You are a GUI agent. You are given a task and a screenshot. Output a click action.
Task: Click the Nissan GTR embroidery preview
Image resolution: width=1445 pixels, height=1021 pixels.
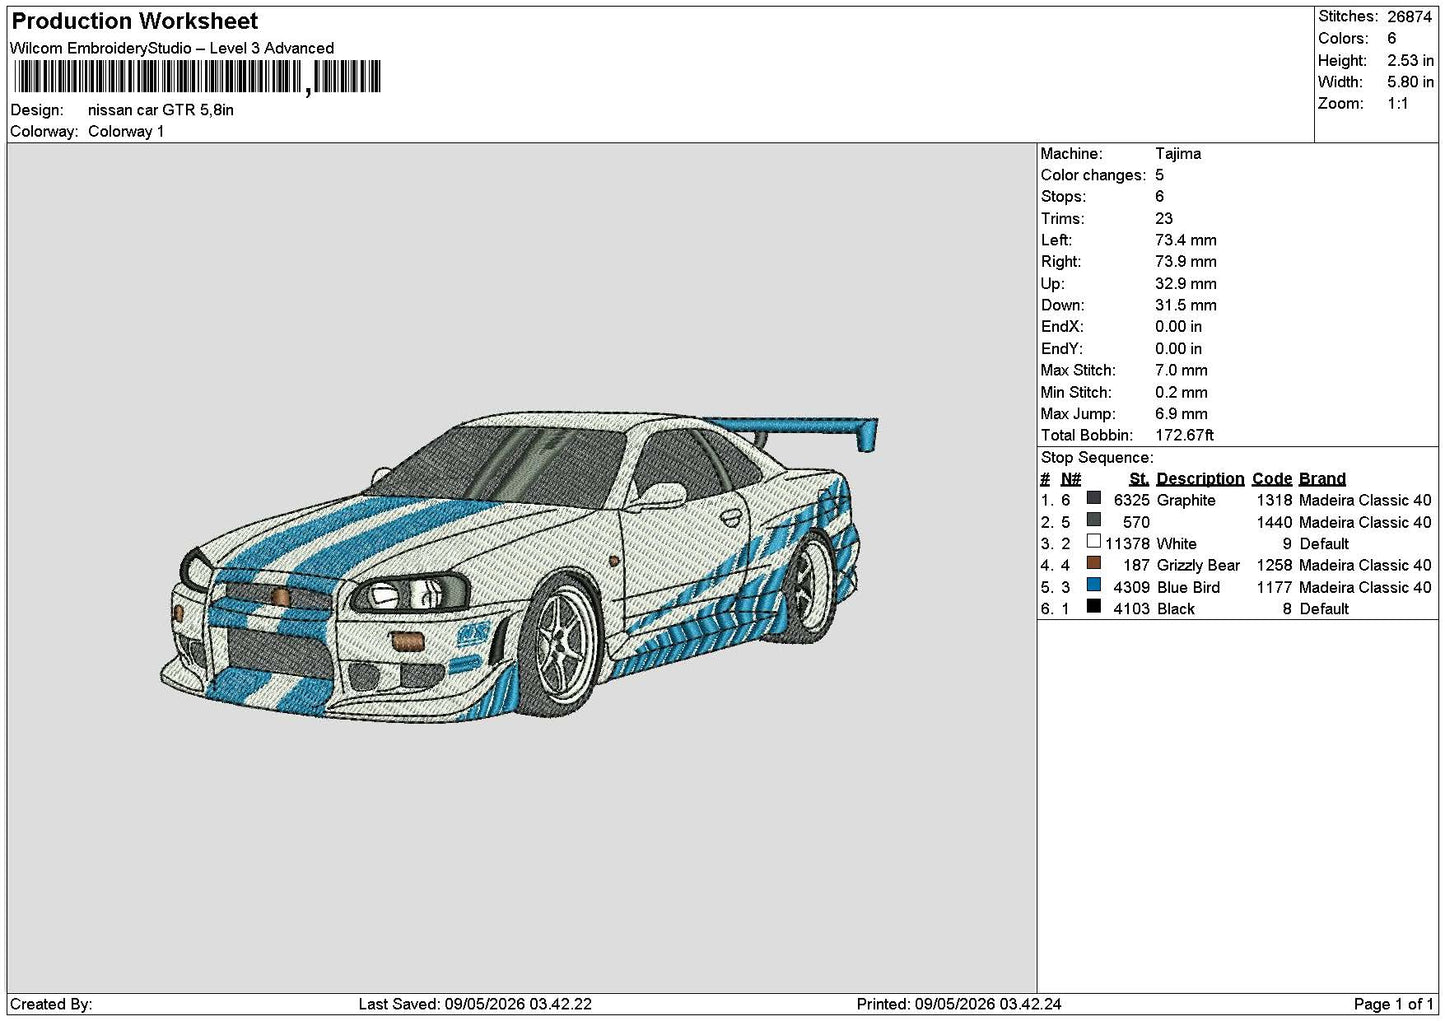pos(519,567)
